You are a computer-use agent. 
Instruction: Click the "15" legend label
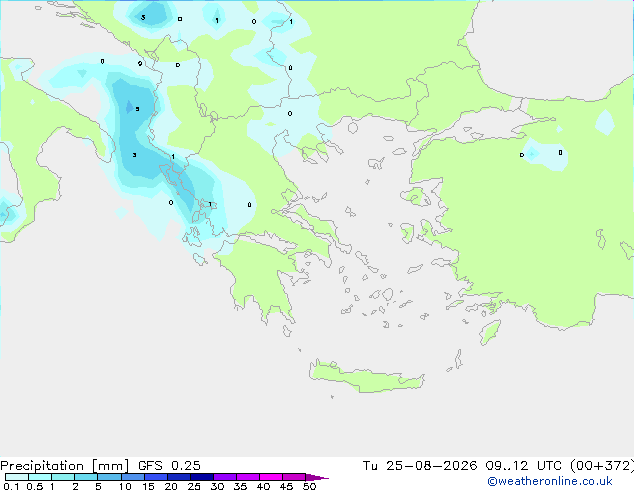[x=148, y=486]
